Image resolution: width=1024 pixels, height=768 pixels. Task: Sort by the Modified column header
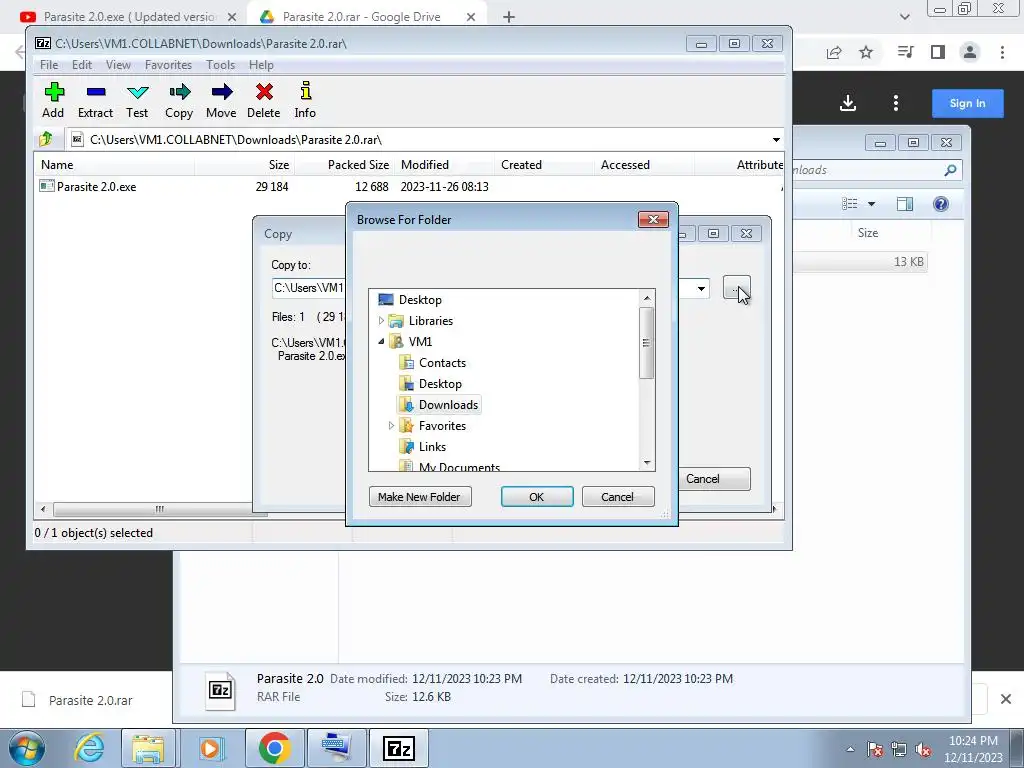(x=444, y=165)
